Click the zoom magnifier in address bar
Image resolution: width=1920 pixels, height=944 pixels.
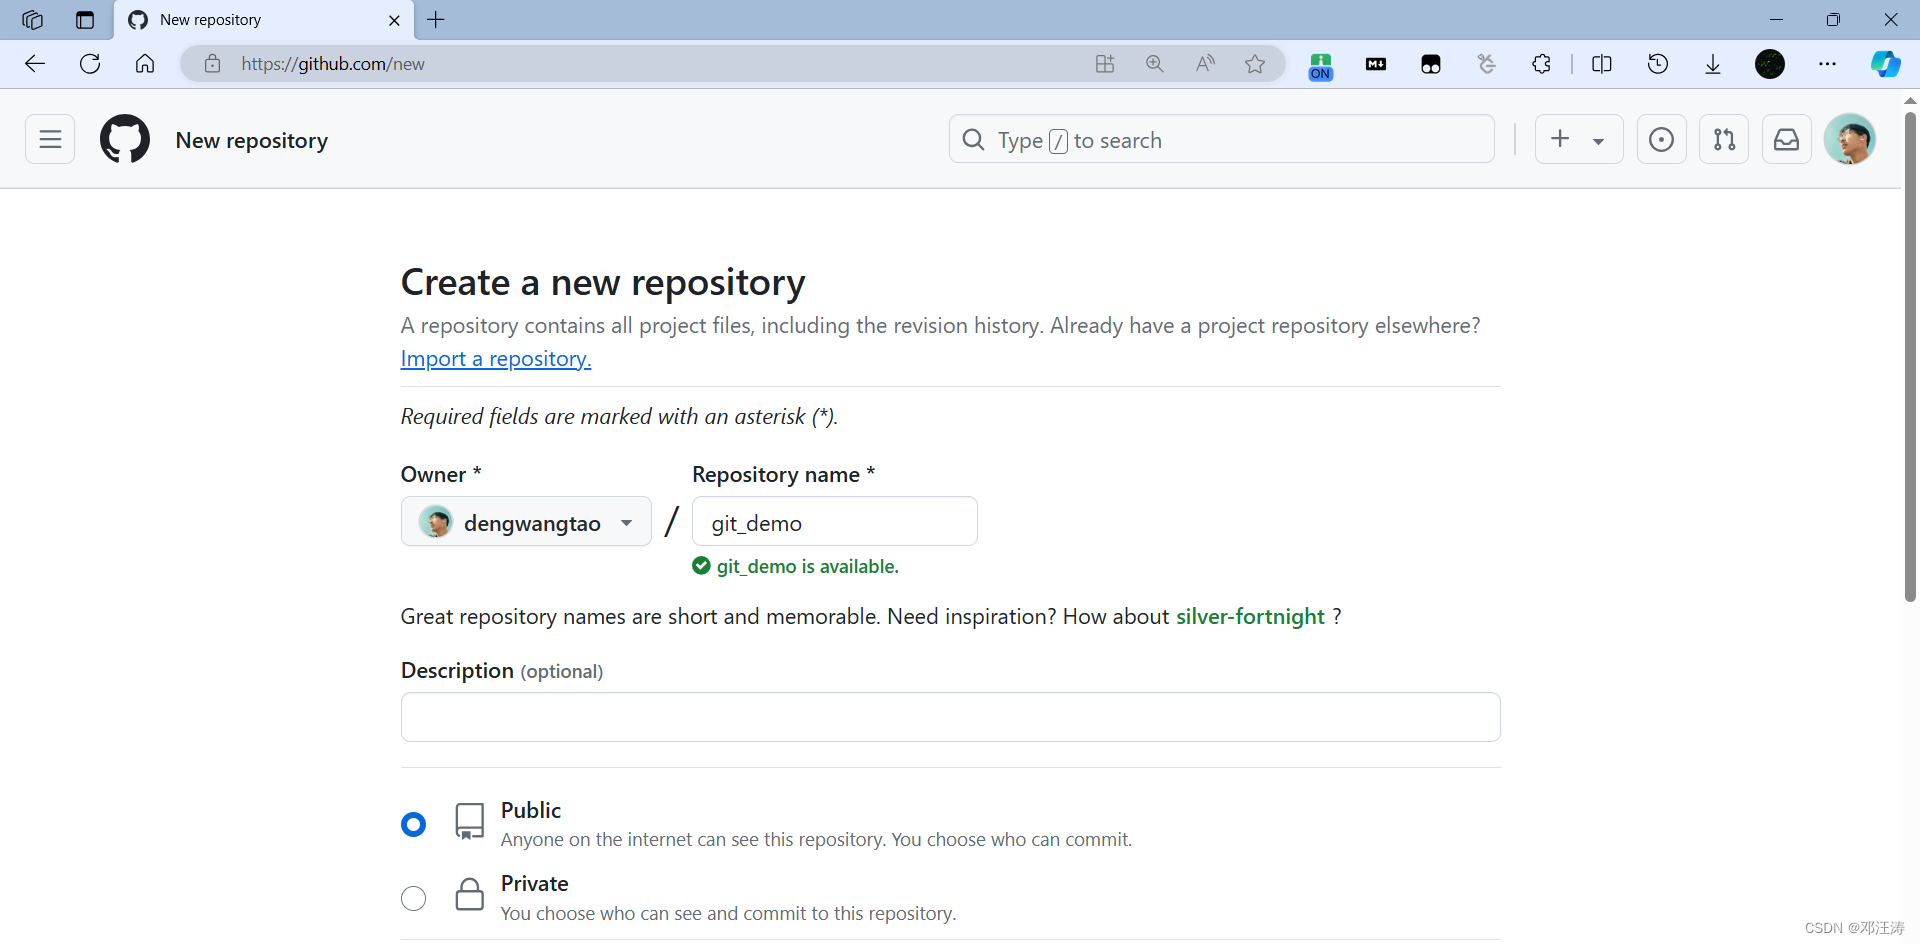tap(1155, 64)
